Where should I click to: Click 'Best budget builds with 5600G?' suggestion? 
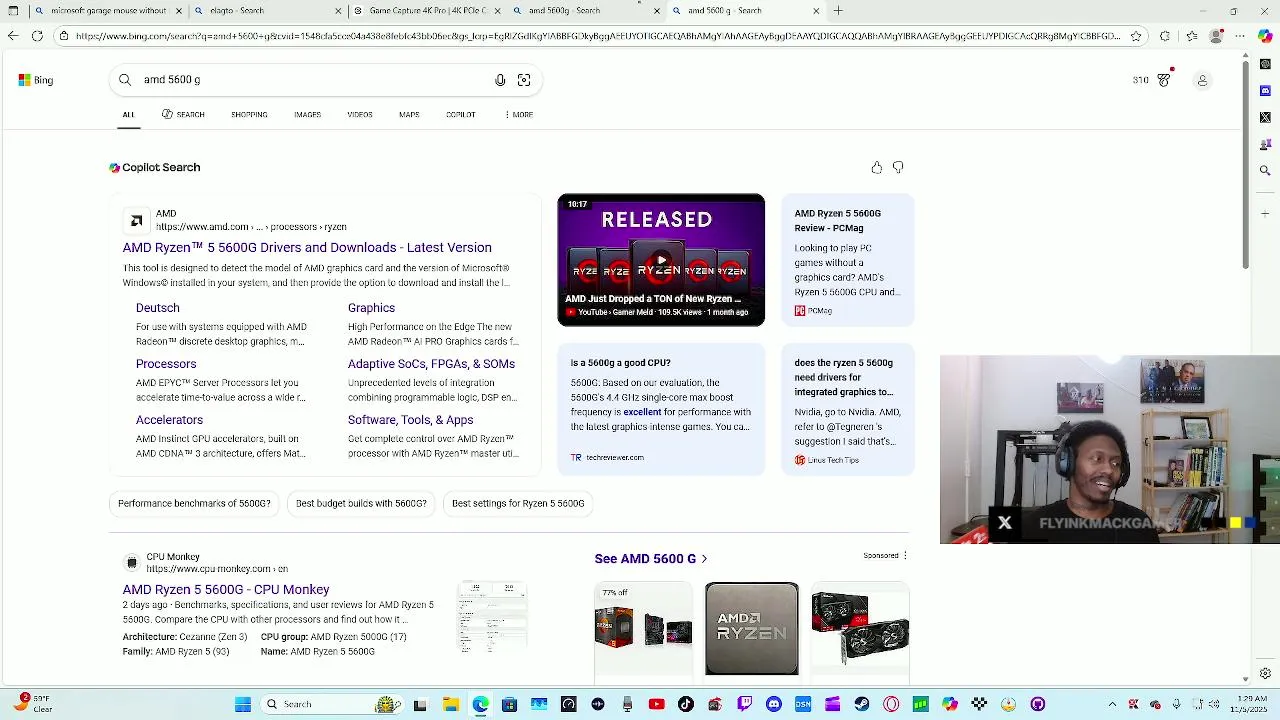pos(361,504)
